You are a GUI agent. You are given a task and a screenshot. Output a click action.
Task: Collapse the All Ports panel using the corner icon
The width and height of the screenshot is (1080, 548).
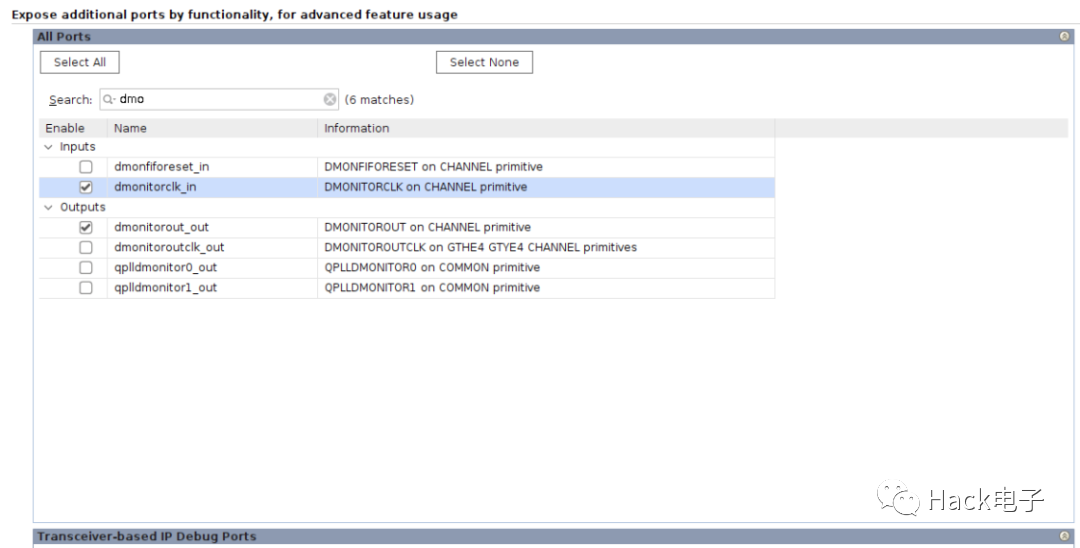click(1064, 36)
